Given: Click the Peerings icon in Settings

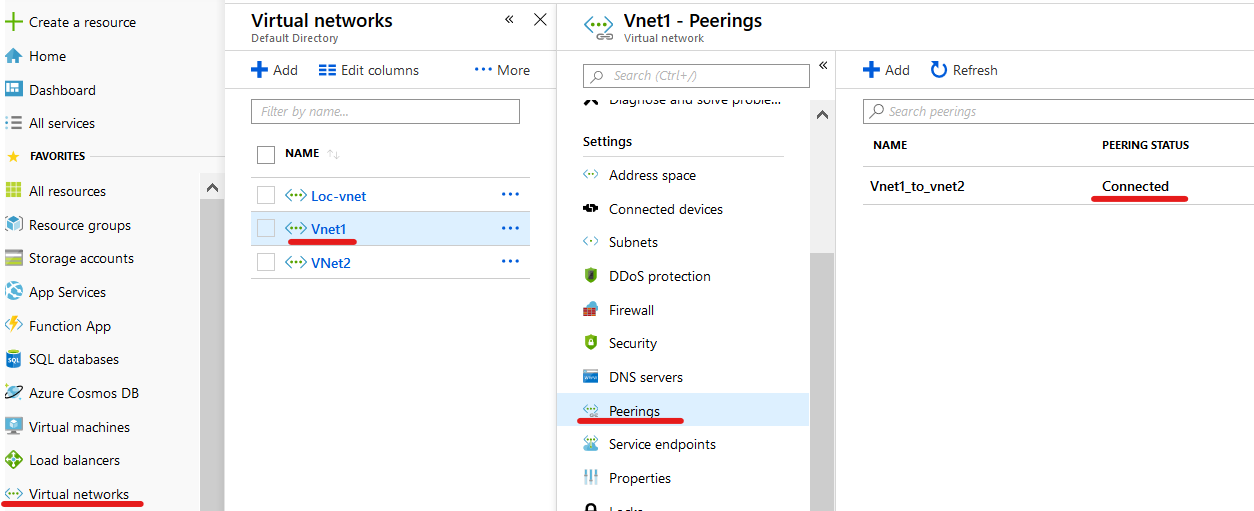Looking at the screenshot, I should 591,411.
